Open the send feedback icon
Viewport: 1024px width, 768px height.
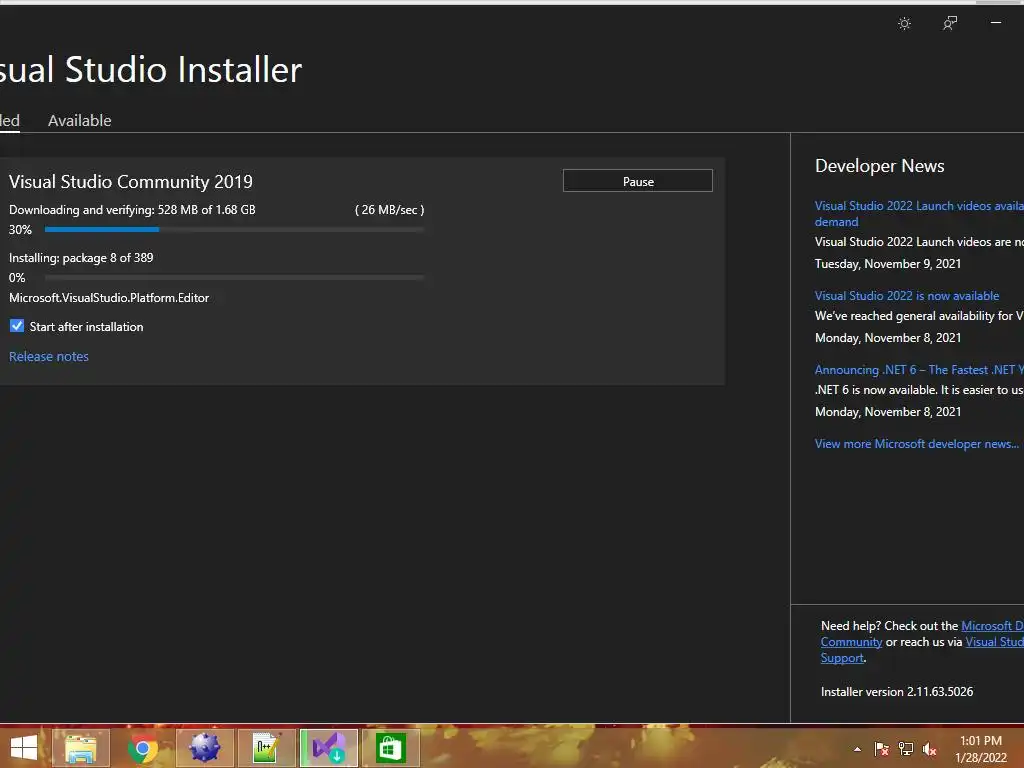(x=950, y=24)
